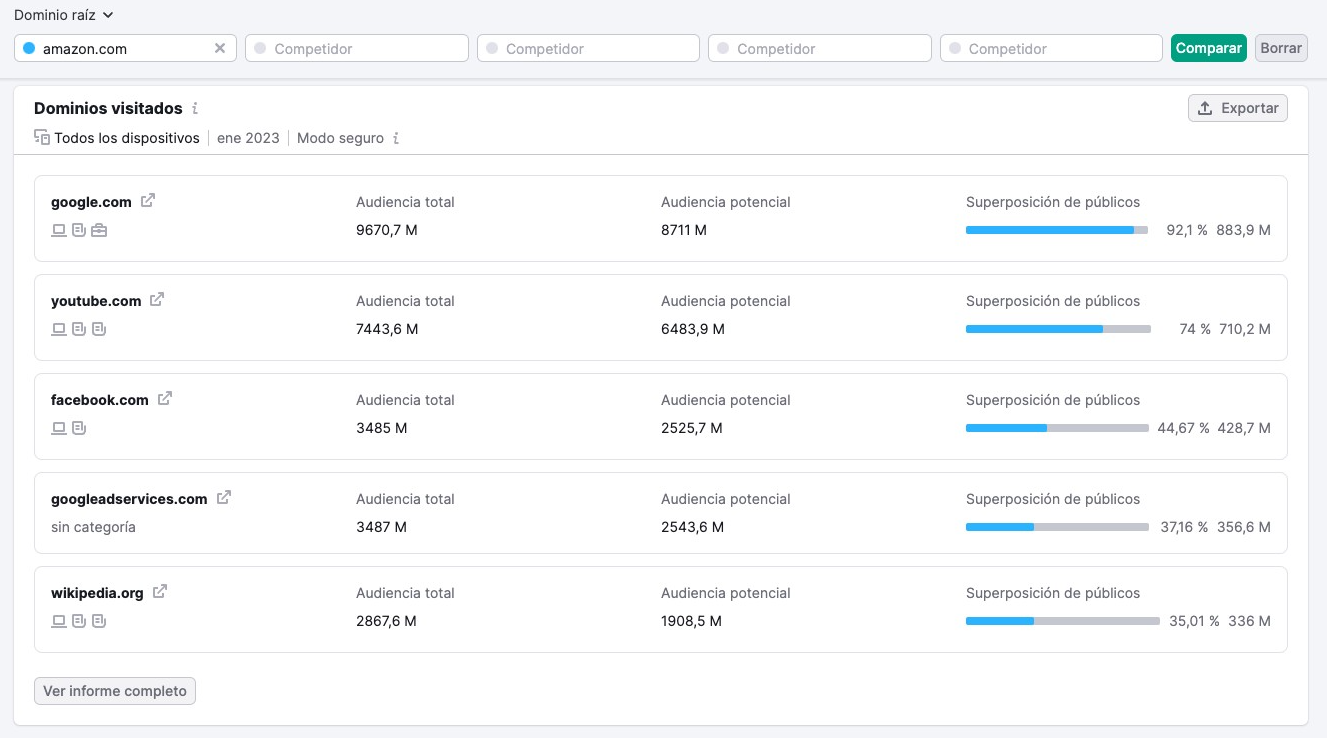Expand the Dominio raíz dropdown

coord(64,15)
